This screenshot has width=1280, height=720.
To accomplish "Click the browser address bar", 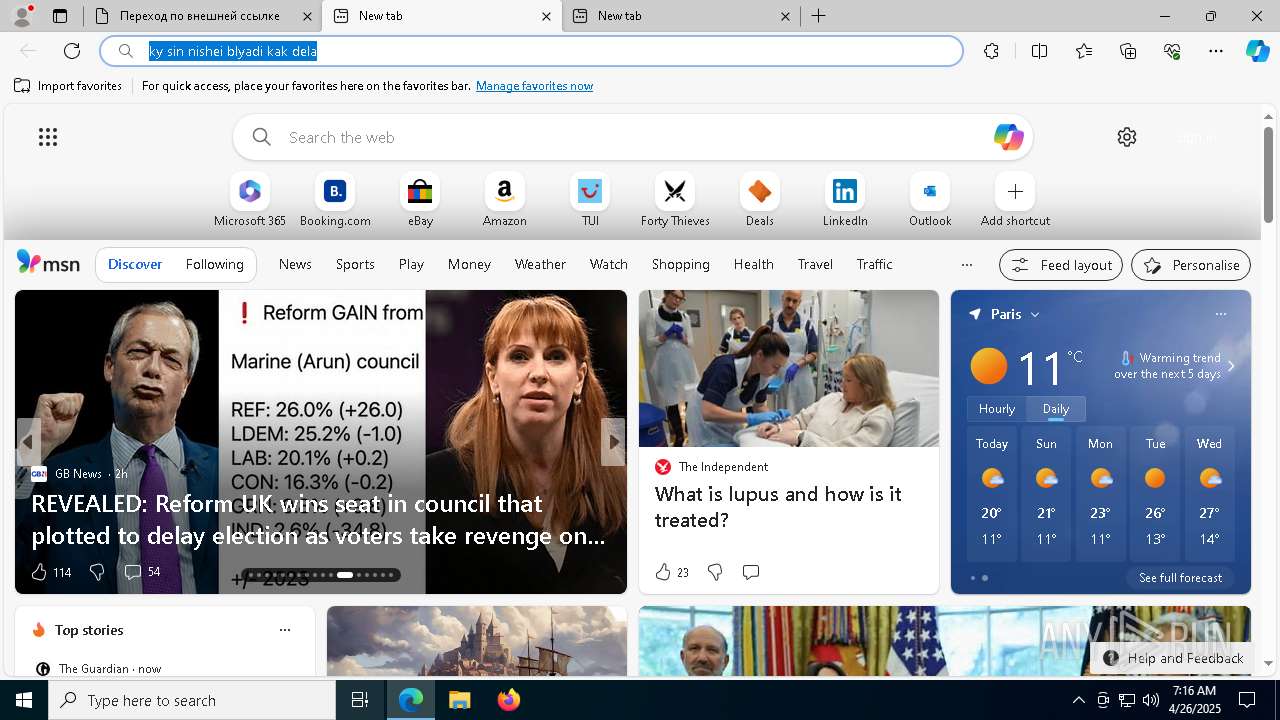I will (x=531, y=51).
